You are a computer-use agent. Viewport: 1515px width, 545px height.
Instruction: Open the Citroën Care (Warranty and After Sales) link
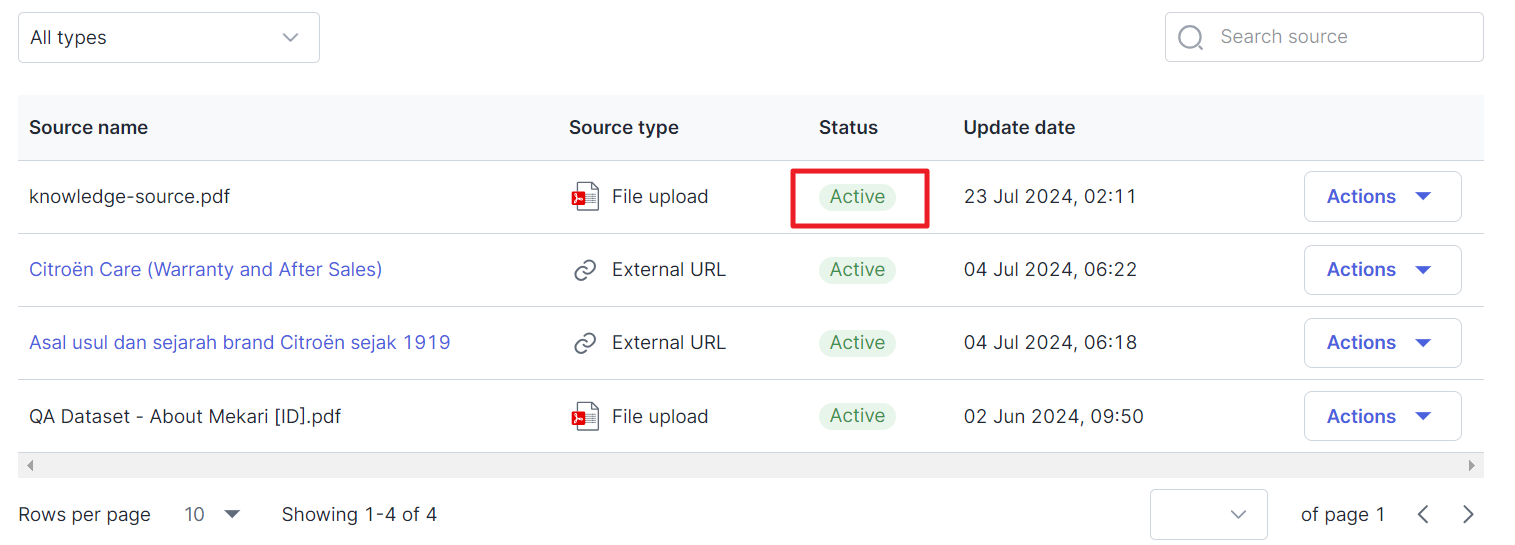(205, 270)
